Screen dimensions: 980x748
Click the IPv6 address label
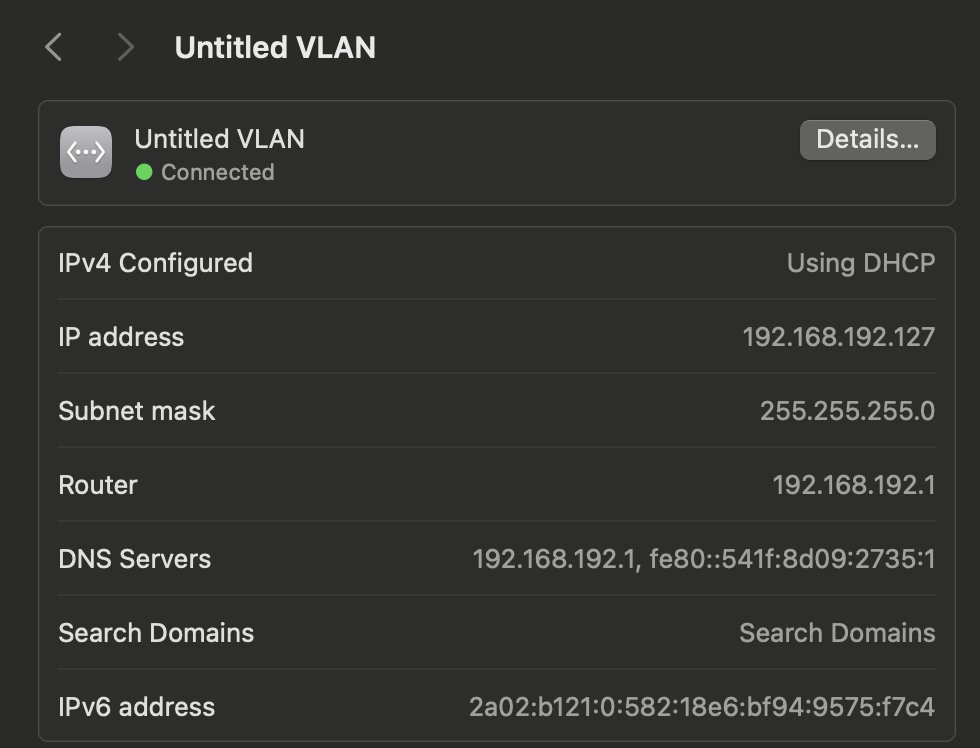point(137,707)
